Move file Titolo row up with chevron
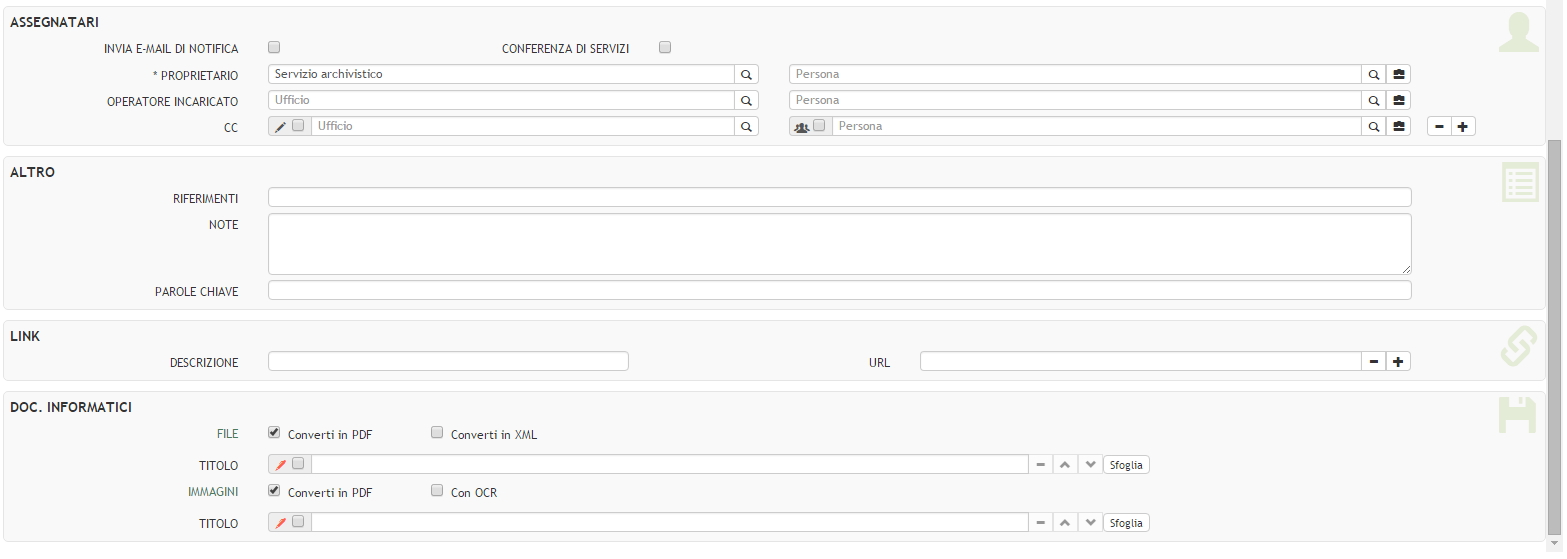Image resolution: width=1567 pixels, height=559 pixels. (x=1065, y=465)
